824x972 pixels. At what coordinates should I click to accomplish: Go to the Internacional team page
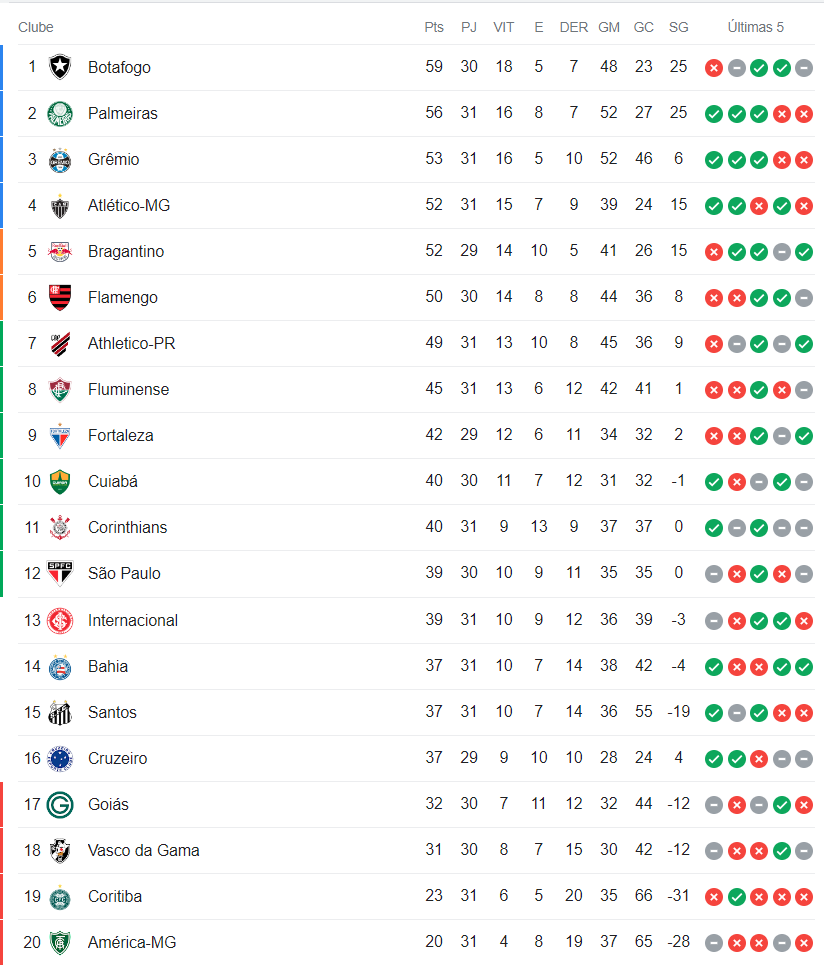point(132,620)
